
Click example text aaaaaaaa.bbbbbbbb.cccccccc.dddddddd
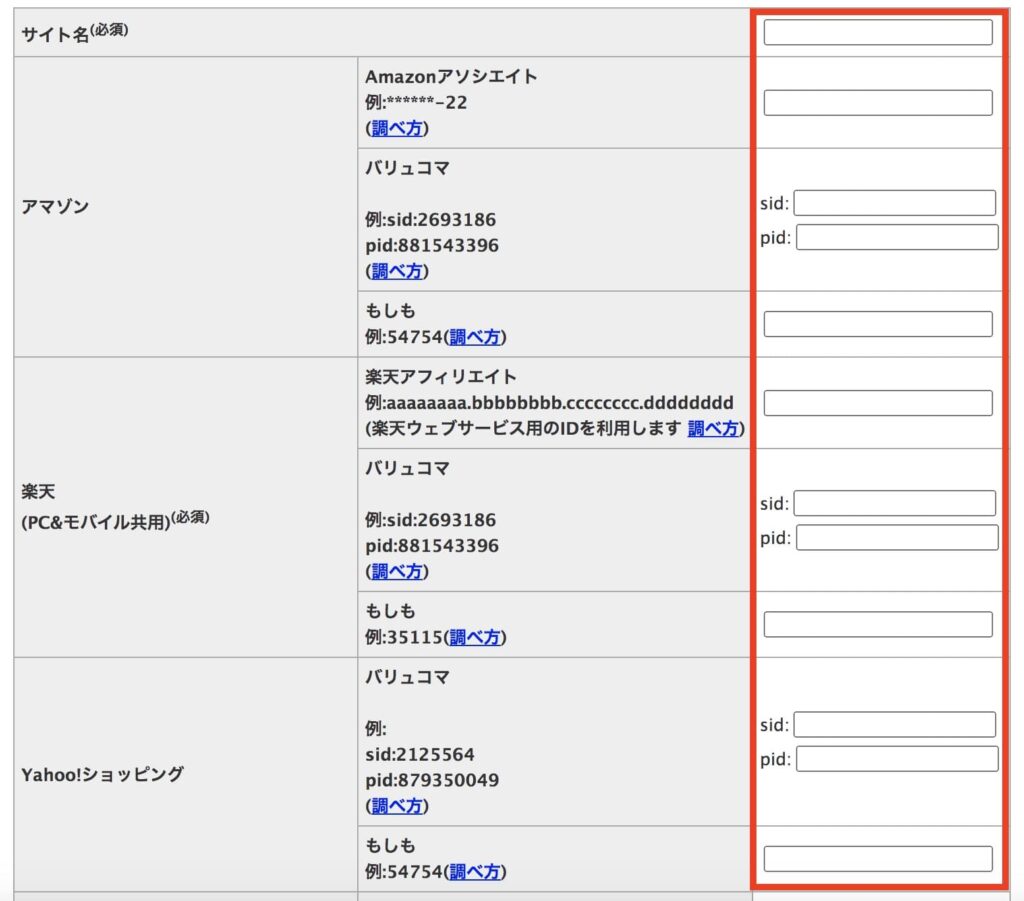tap(560, 403)
